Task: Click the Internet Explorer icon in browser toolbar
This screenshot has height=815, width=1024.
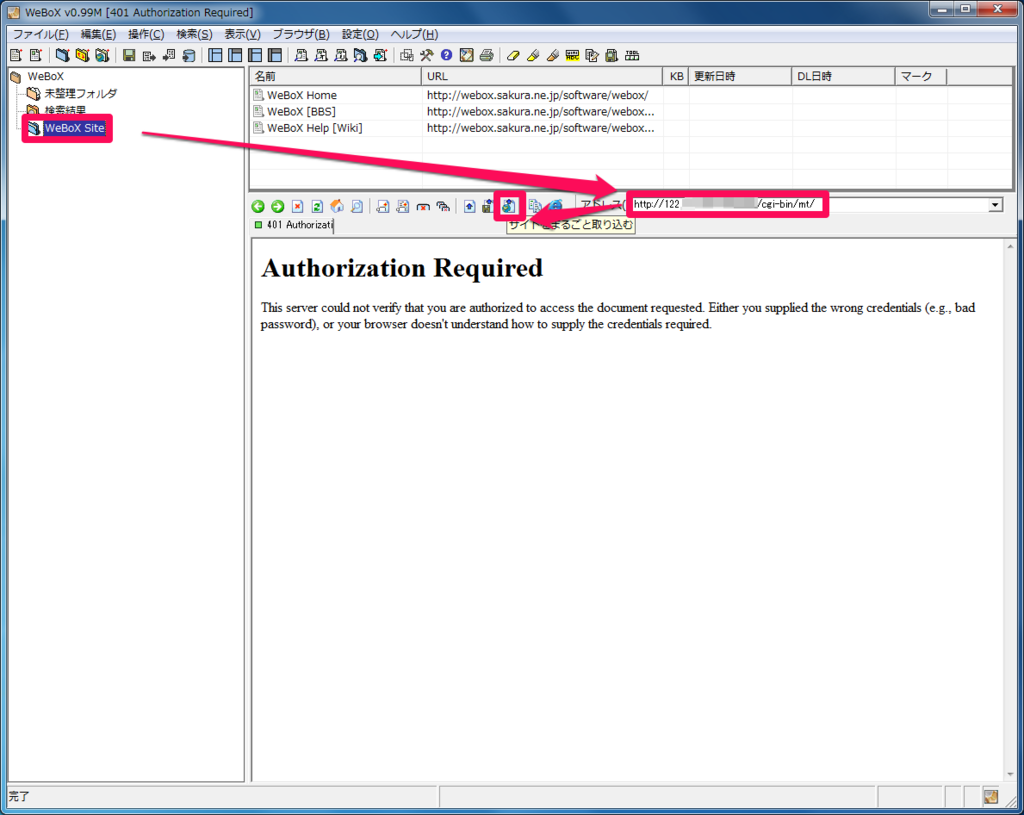Action: pos(556,206)
